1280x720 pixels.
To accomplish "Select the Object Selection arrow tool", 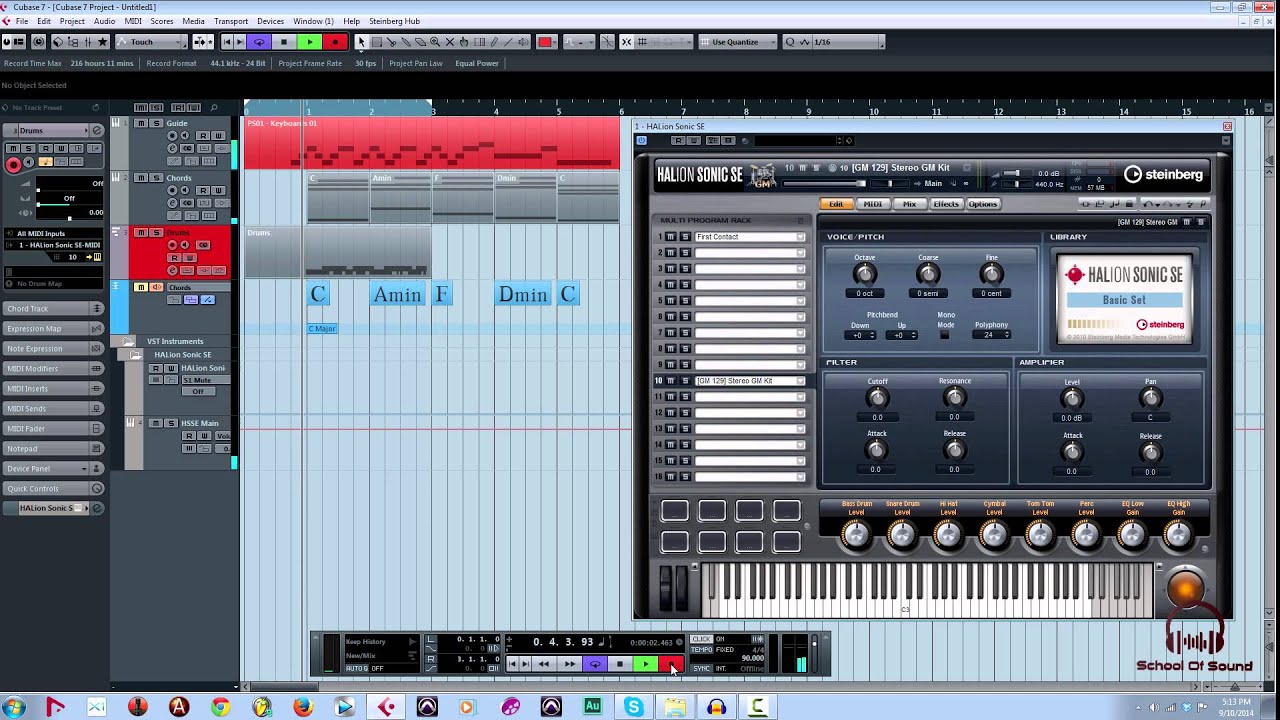I will pyautogui.click(x=361, y=42).
